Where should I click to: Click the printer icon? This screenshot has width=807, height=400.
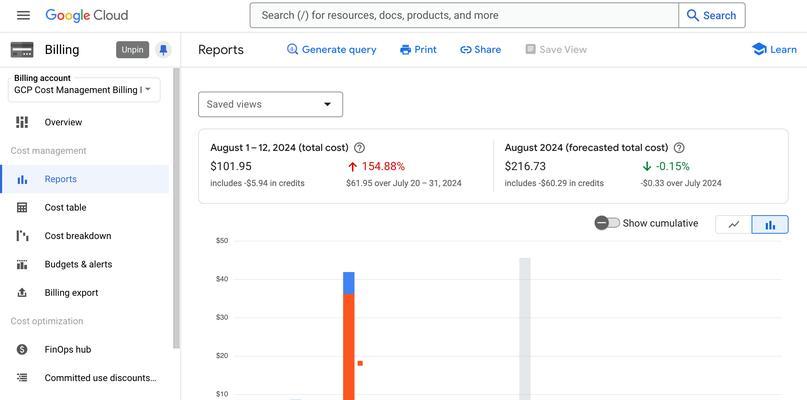pos(406,49)
